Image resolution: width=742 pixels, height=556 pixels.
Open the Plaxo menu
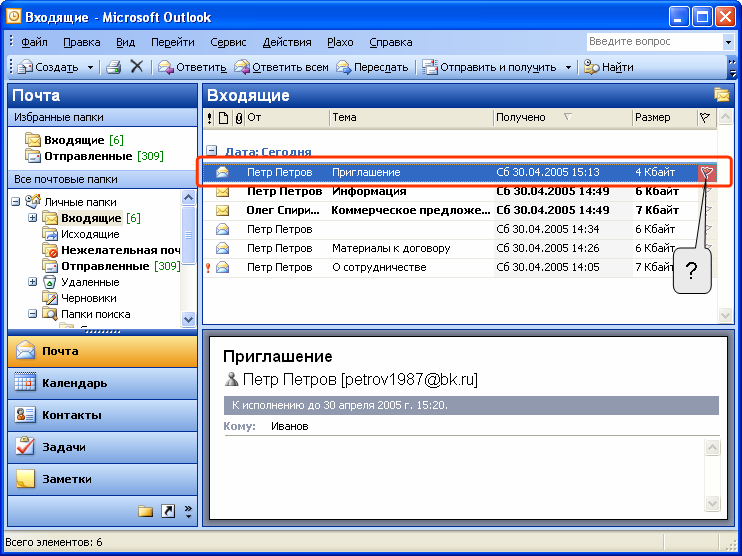[340, 42]
